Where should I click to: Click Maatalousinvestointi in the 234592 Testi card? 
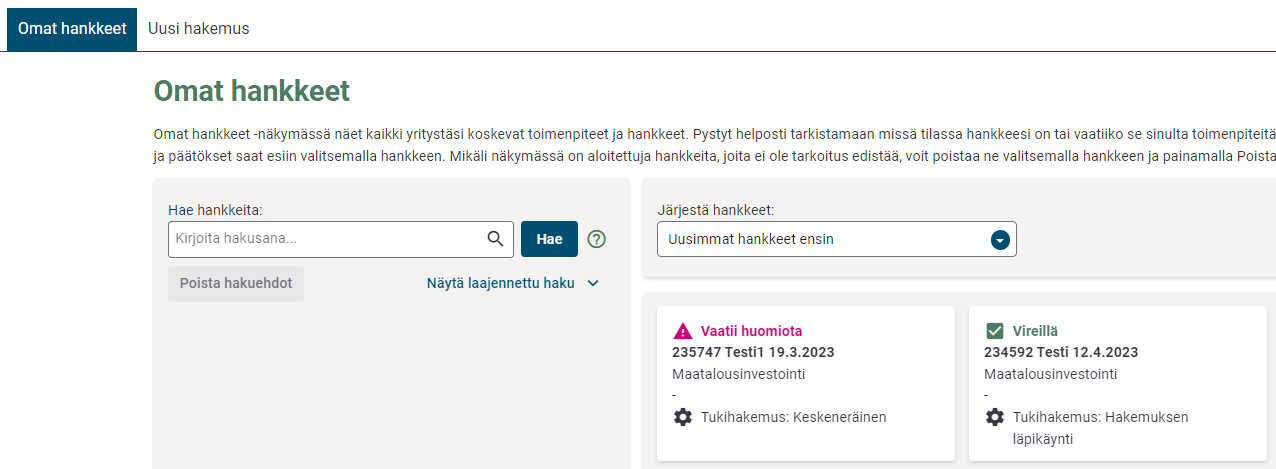click(x=1051, y=374)
